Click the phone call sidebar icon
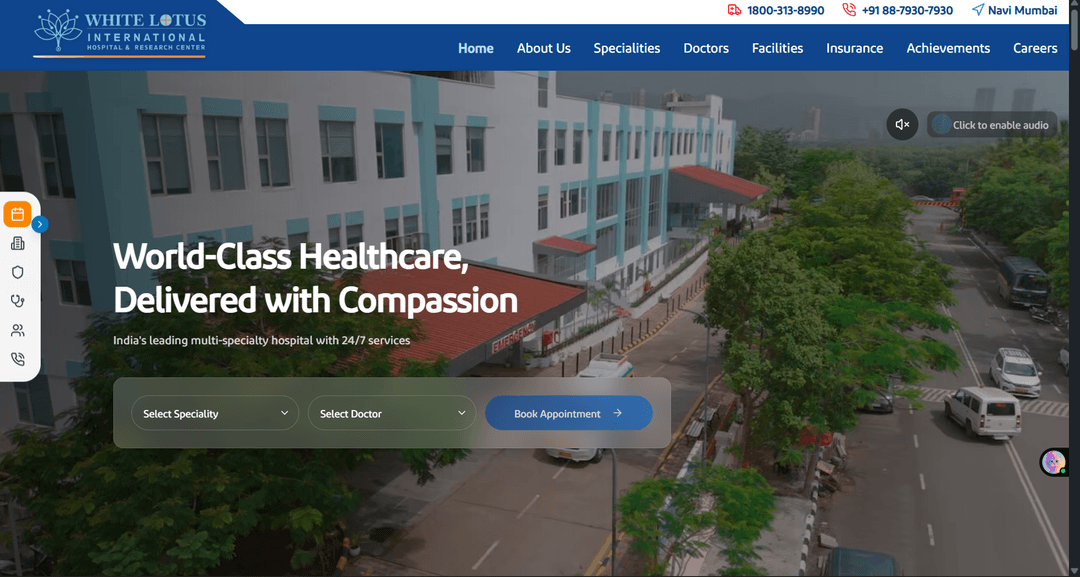The height and width of the screenshot is (577, 1080). click(18, 359)
